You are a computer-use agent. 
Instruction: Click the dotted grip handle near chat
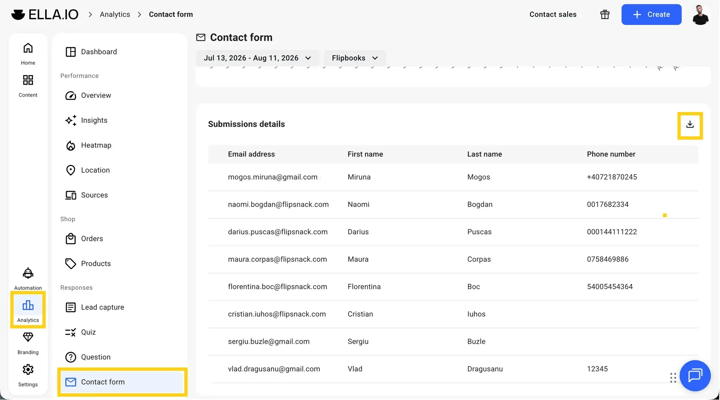(673, 377)
